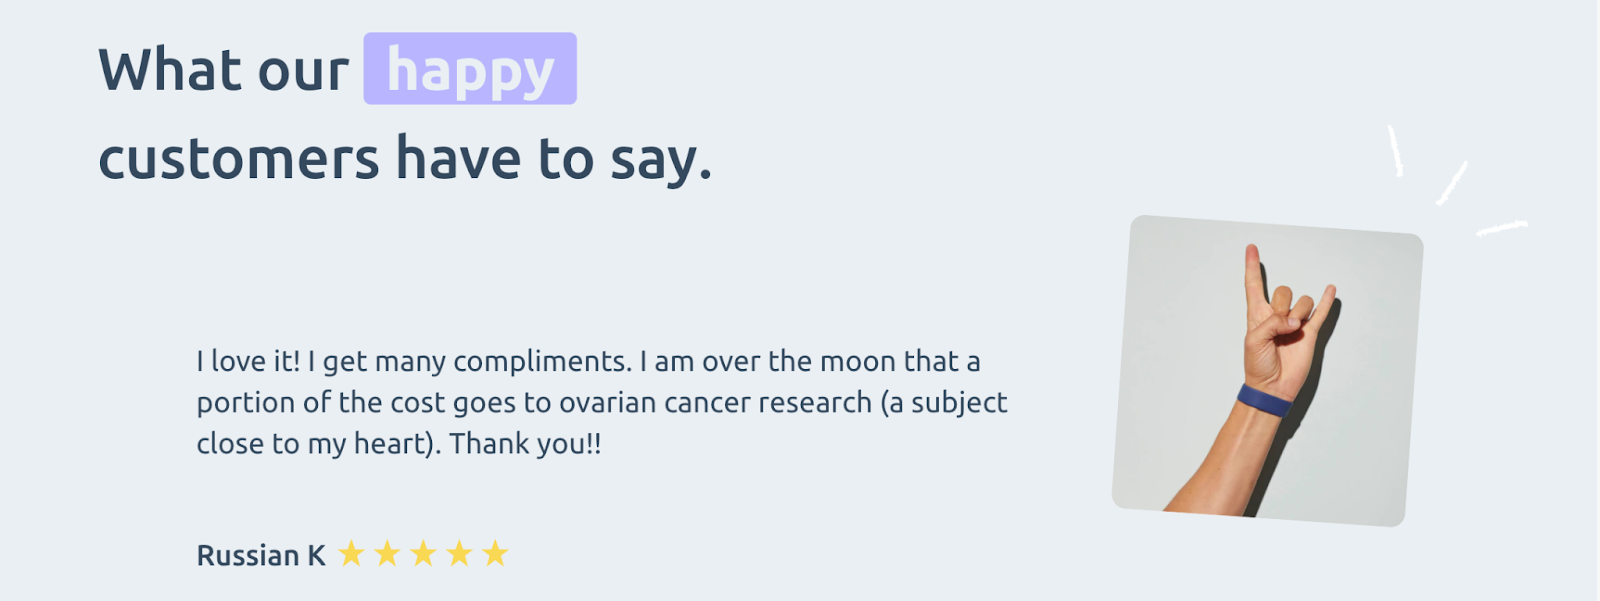Click the blue wristband in the photo
The height and width of the screenshot is (601, 1600).
click(1265, 401)
